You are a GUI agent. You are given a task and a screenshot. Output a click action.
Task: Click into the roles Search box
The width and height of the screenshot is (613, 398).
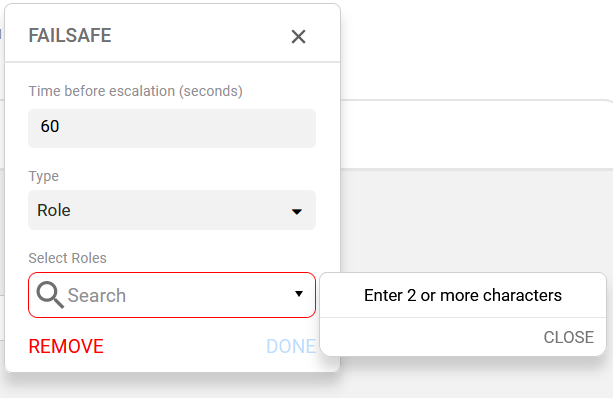pos(172,295)
